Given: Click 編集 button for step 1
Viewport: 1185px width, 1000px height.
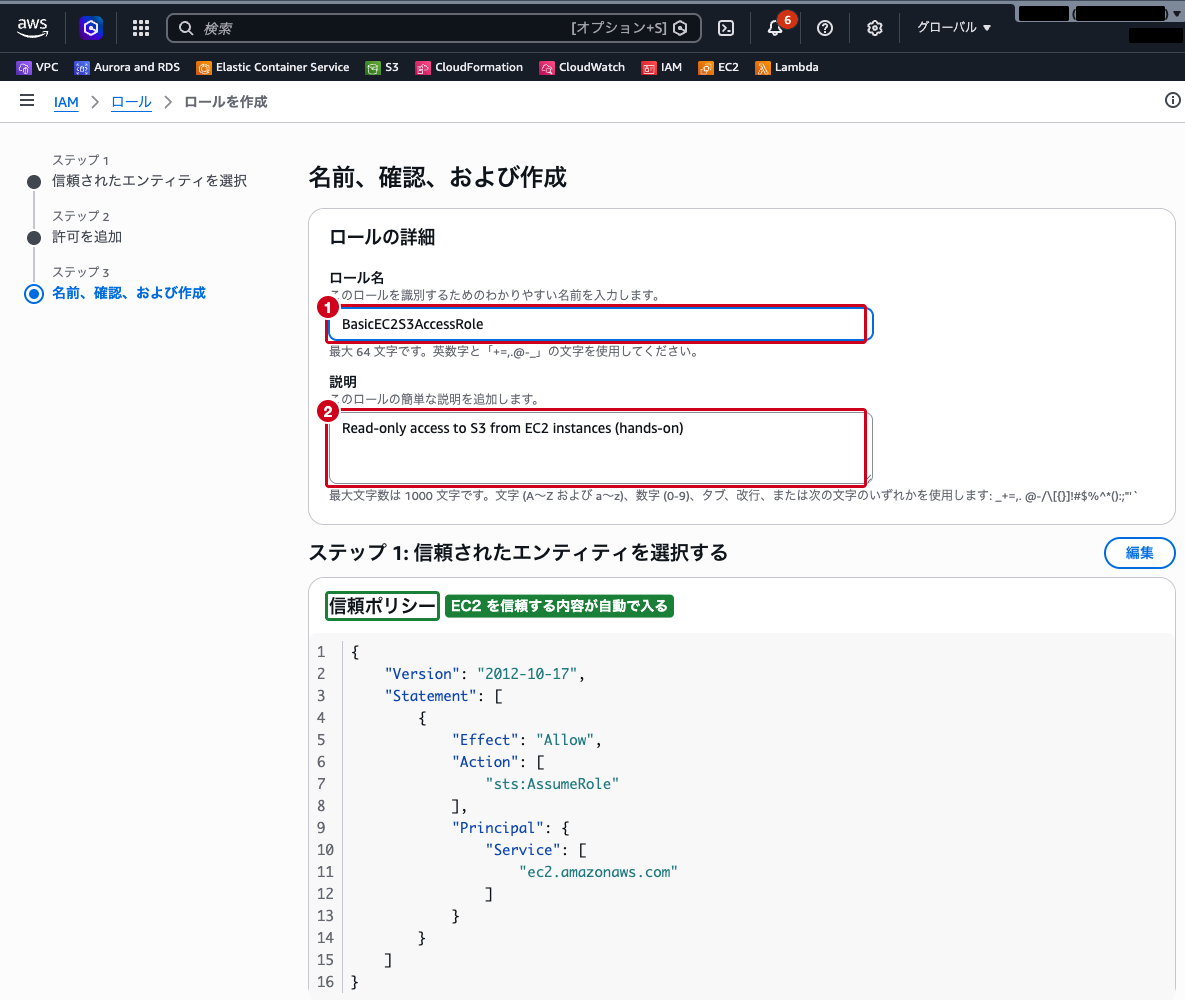Looking at the screenshot, I should click(1139, 553).
